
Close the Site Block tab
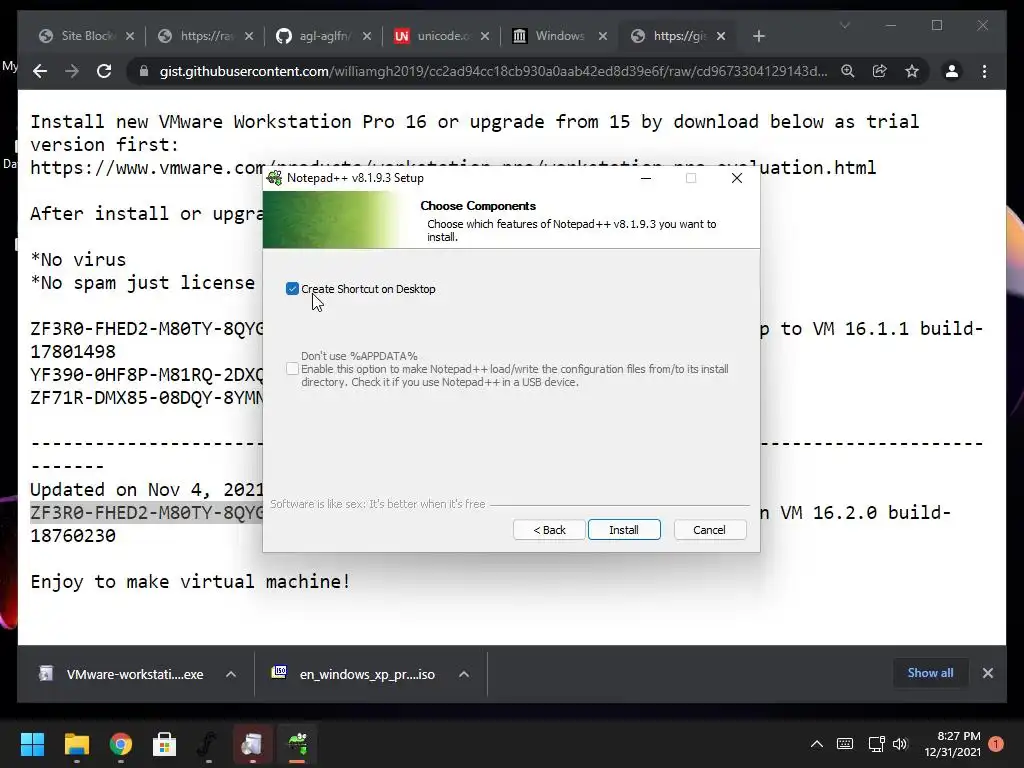point(130,37)
